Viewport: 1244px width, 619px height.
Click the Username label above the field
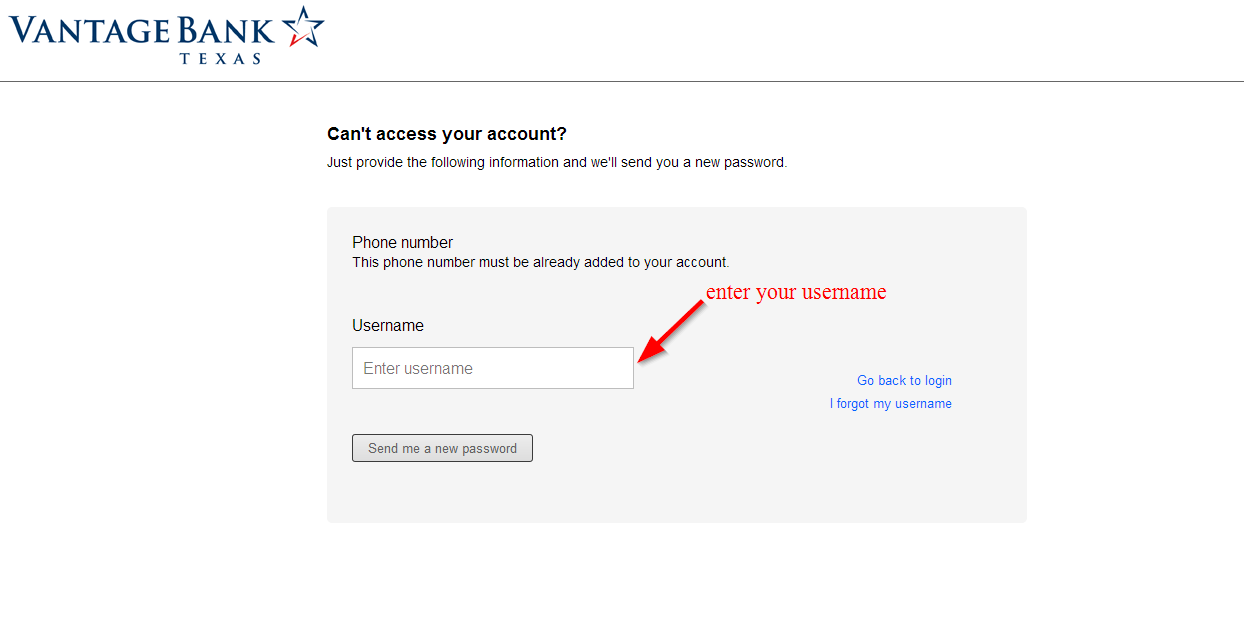pyautogui.click(x=388, y=325)
